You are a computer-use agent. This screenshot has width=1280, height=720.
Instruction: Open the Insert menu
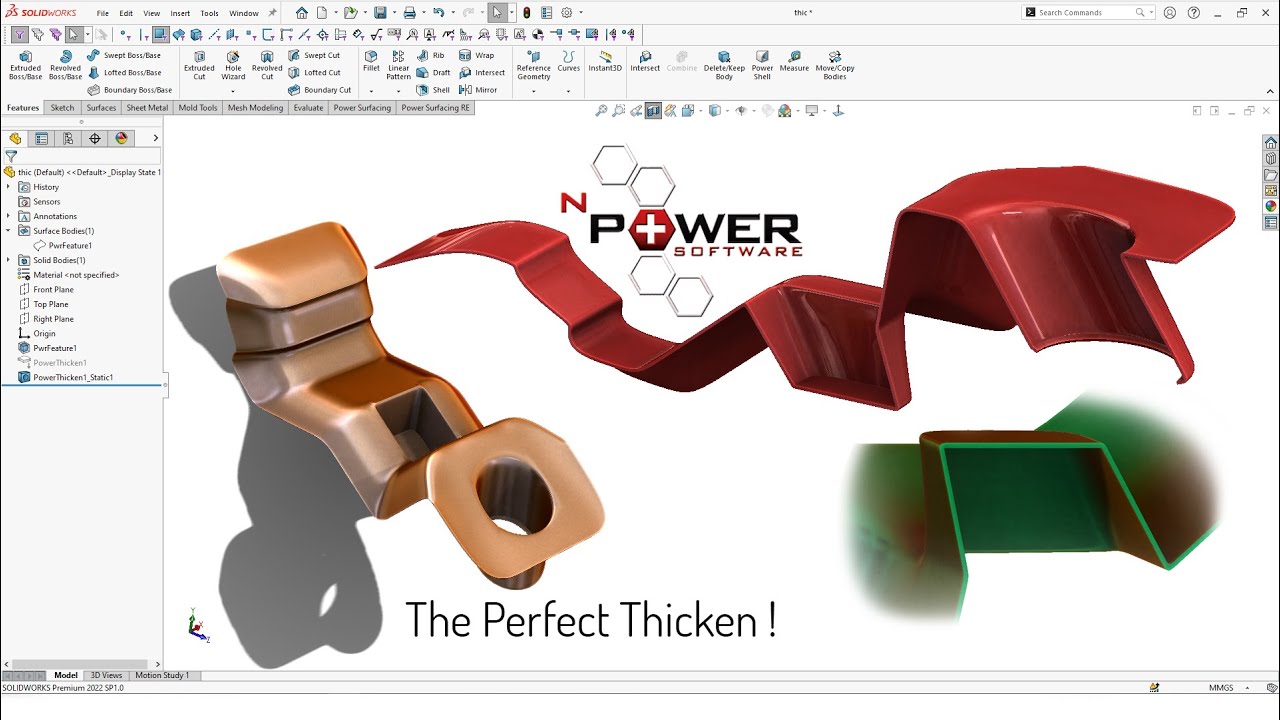pos(180,13)
